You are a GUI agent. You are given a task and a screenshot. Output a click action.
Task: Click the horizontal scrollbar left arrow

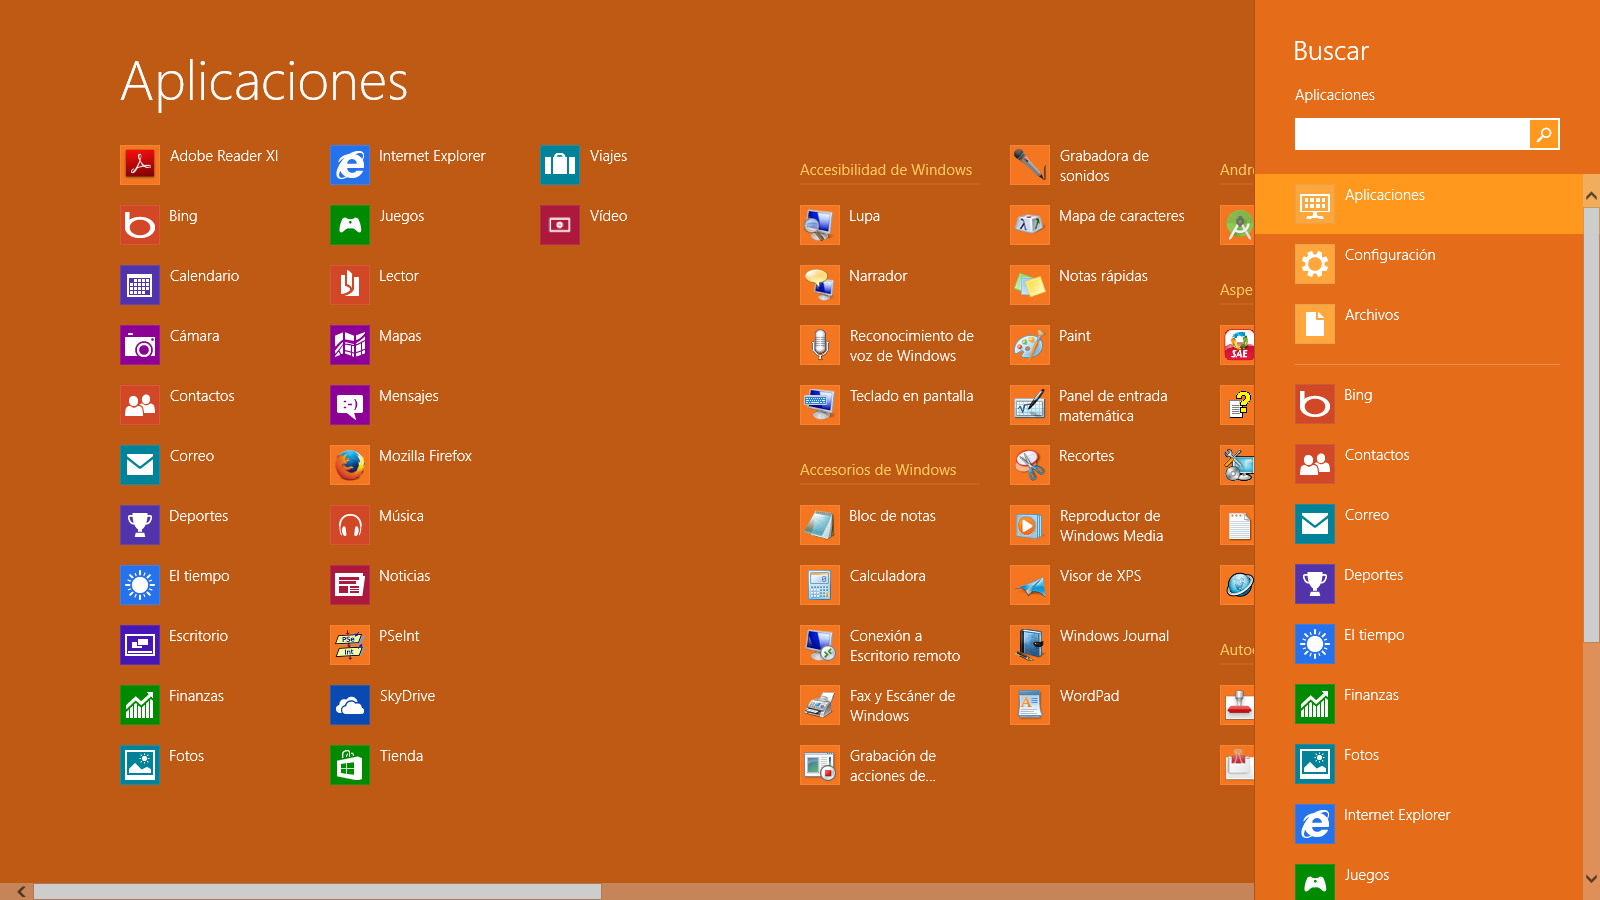coord(21,891)
